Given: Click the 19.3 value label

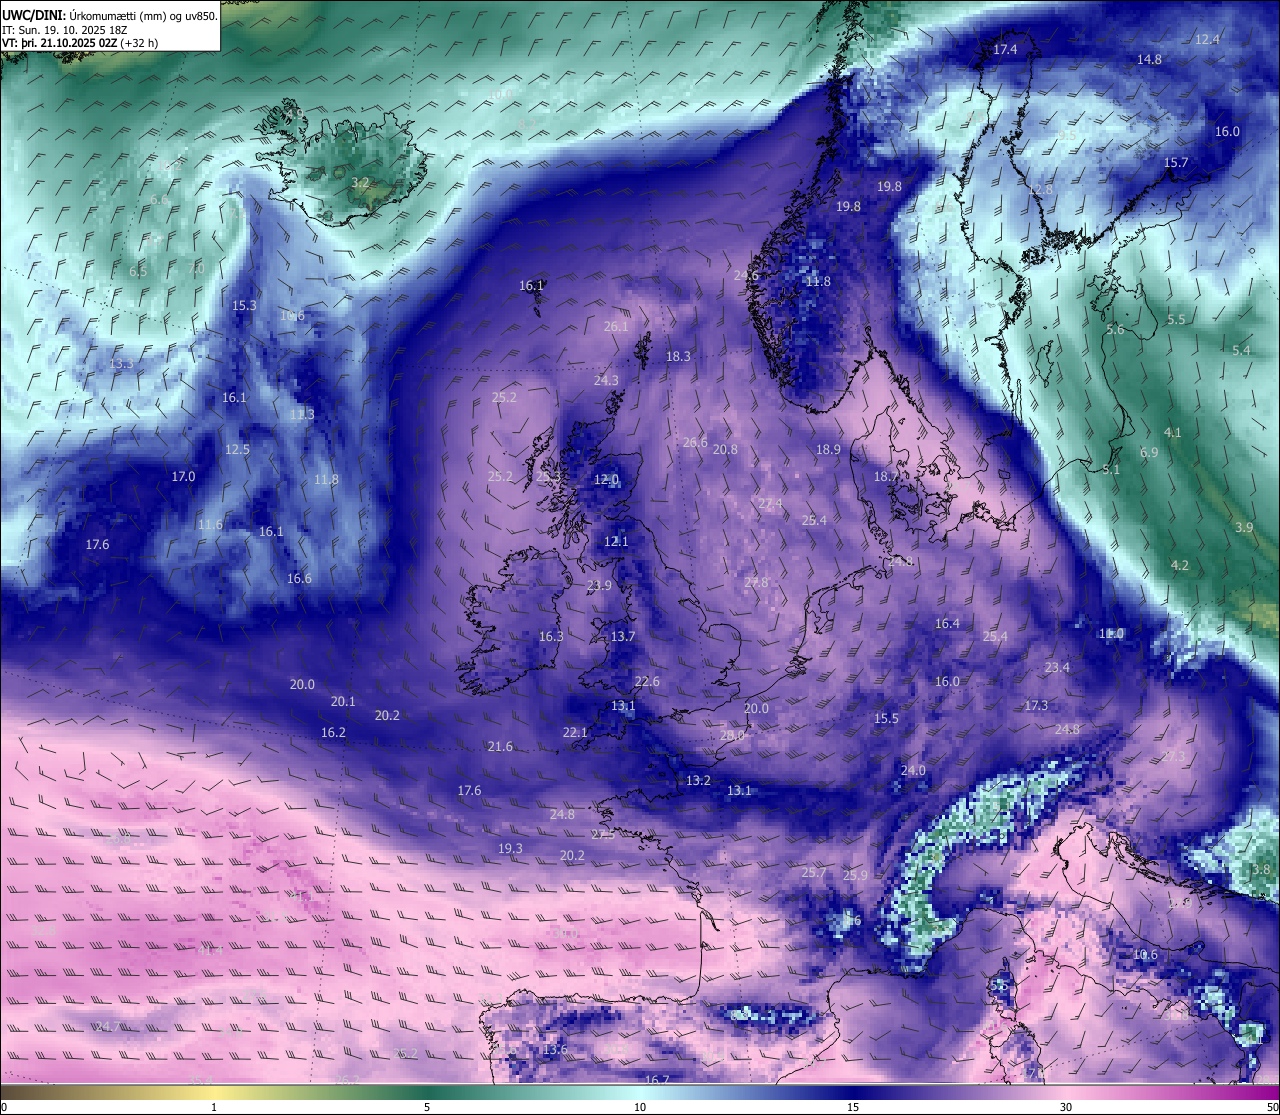Looking at the screenshot, I should 510,849.
